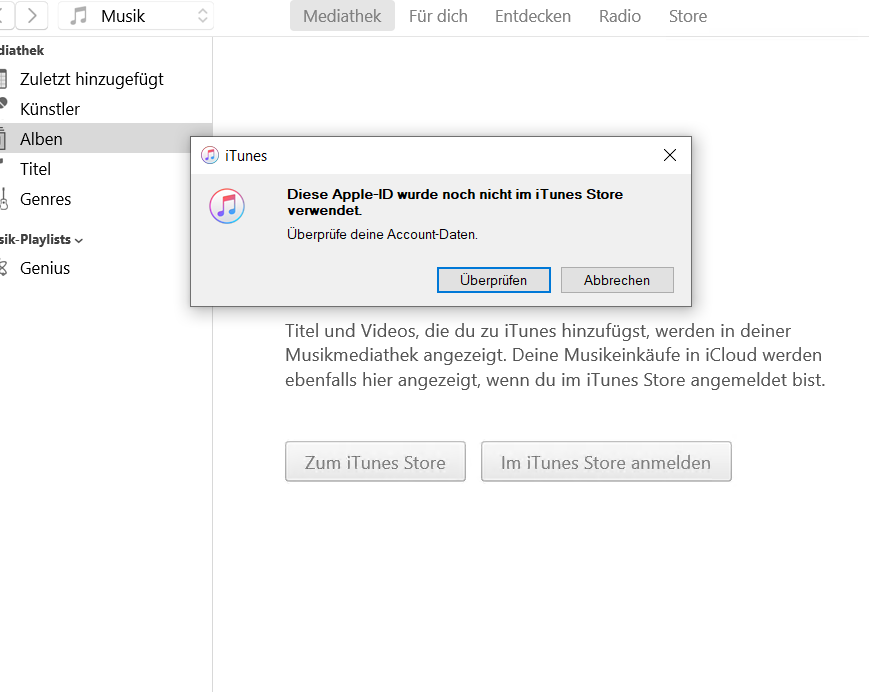This screenshot has height=692, width=869.
Task: Click the music note icon beside Musik
Action: (78, 16)
